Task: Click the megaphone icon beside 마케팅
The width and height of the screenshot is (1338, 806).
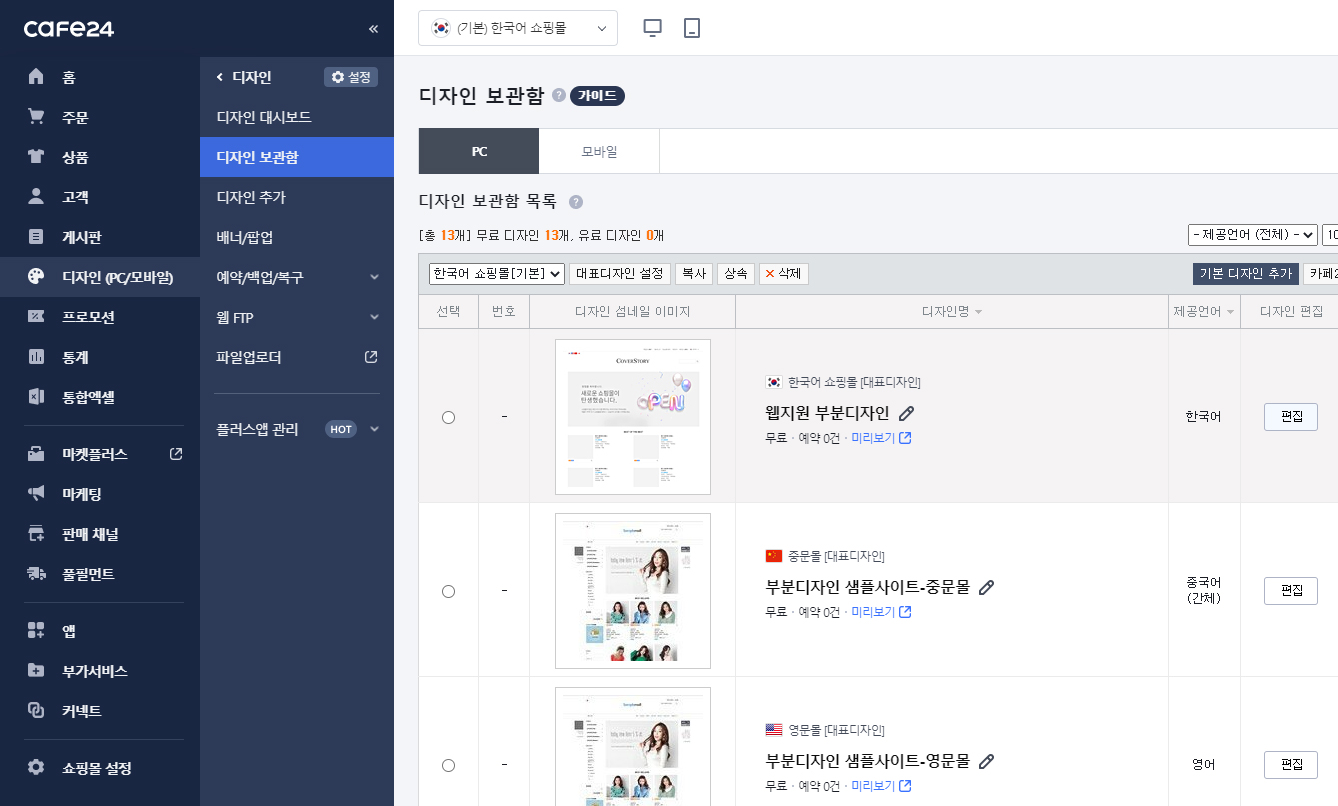Action: pos(36,494)
